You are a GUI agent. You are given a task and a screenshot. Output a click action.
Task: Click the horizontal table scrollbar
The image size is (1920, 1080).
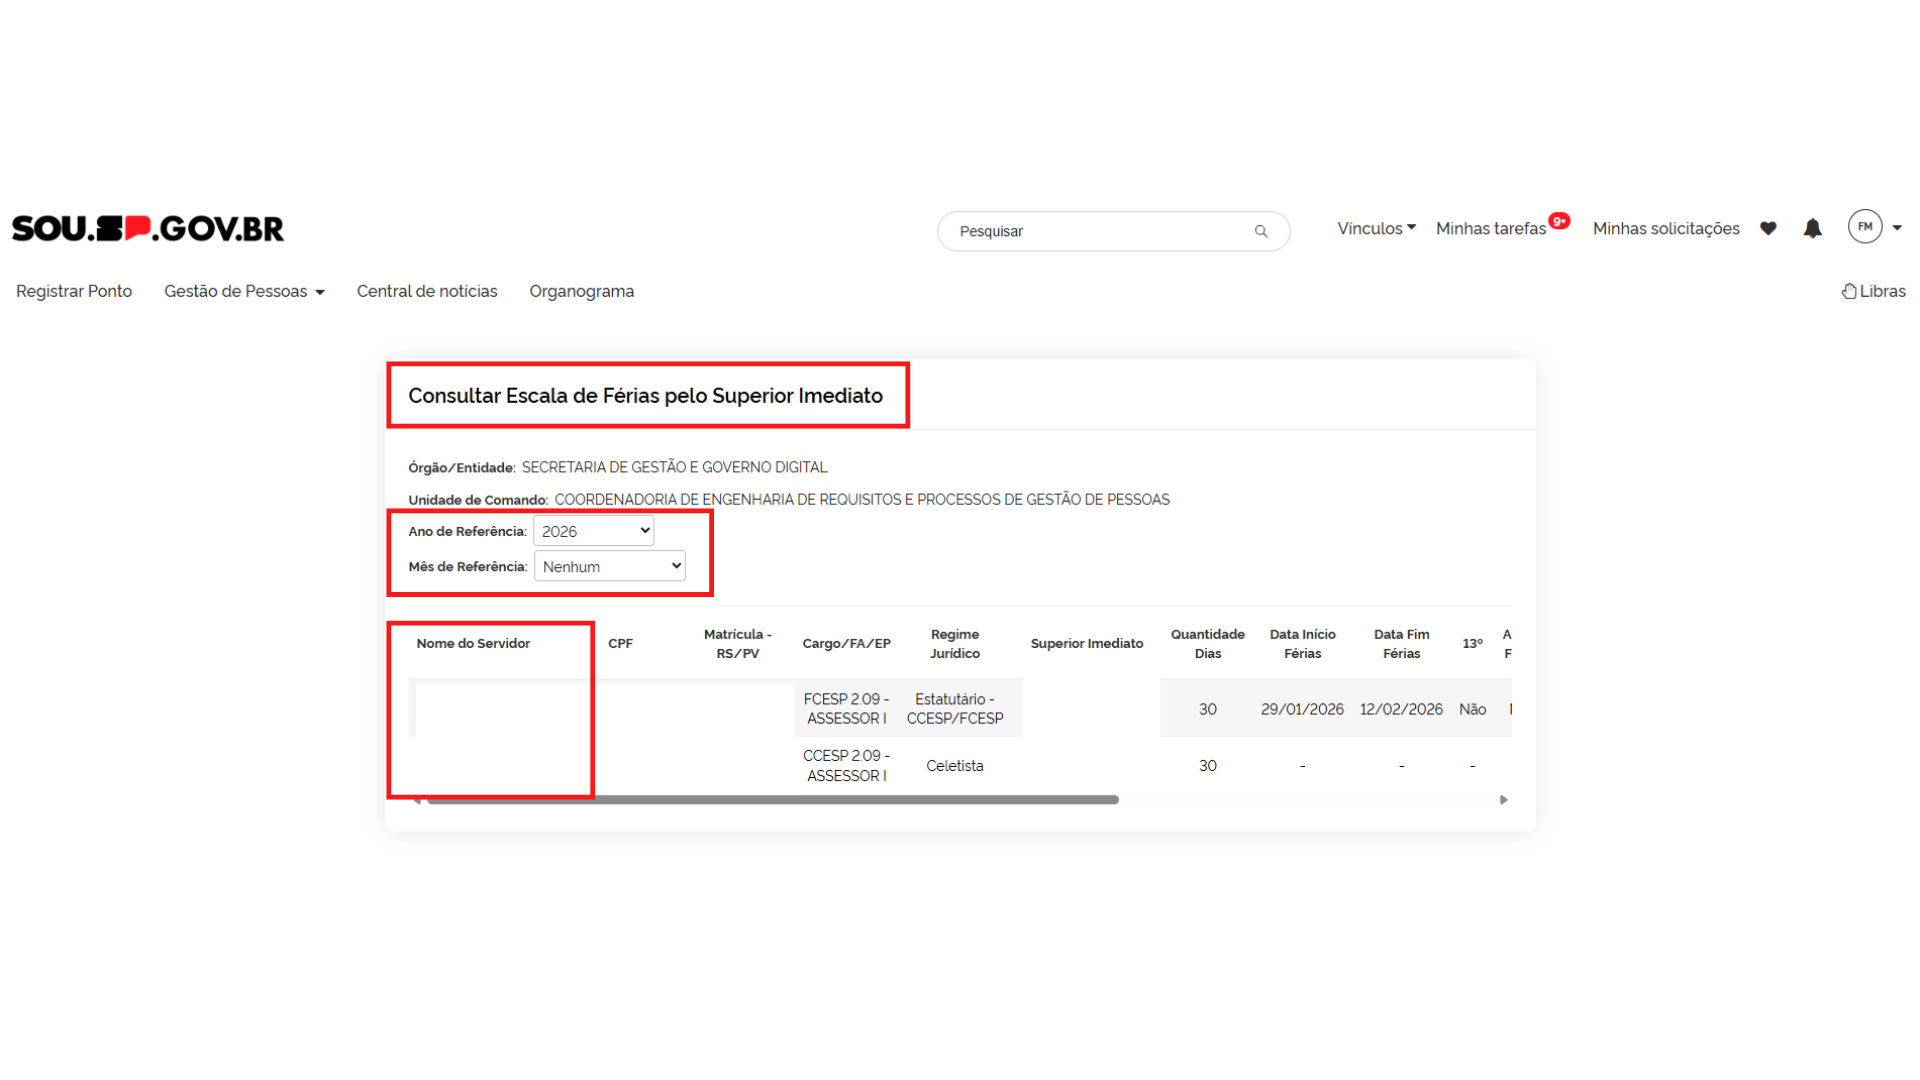(x=772, y=800)
